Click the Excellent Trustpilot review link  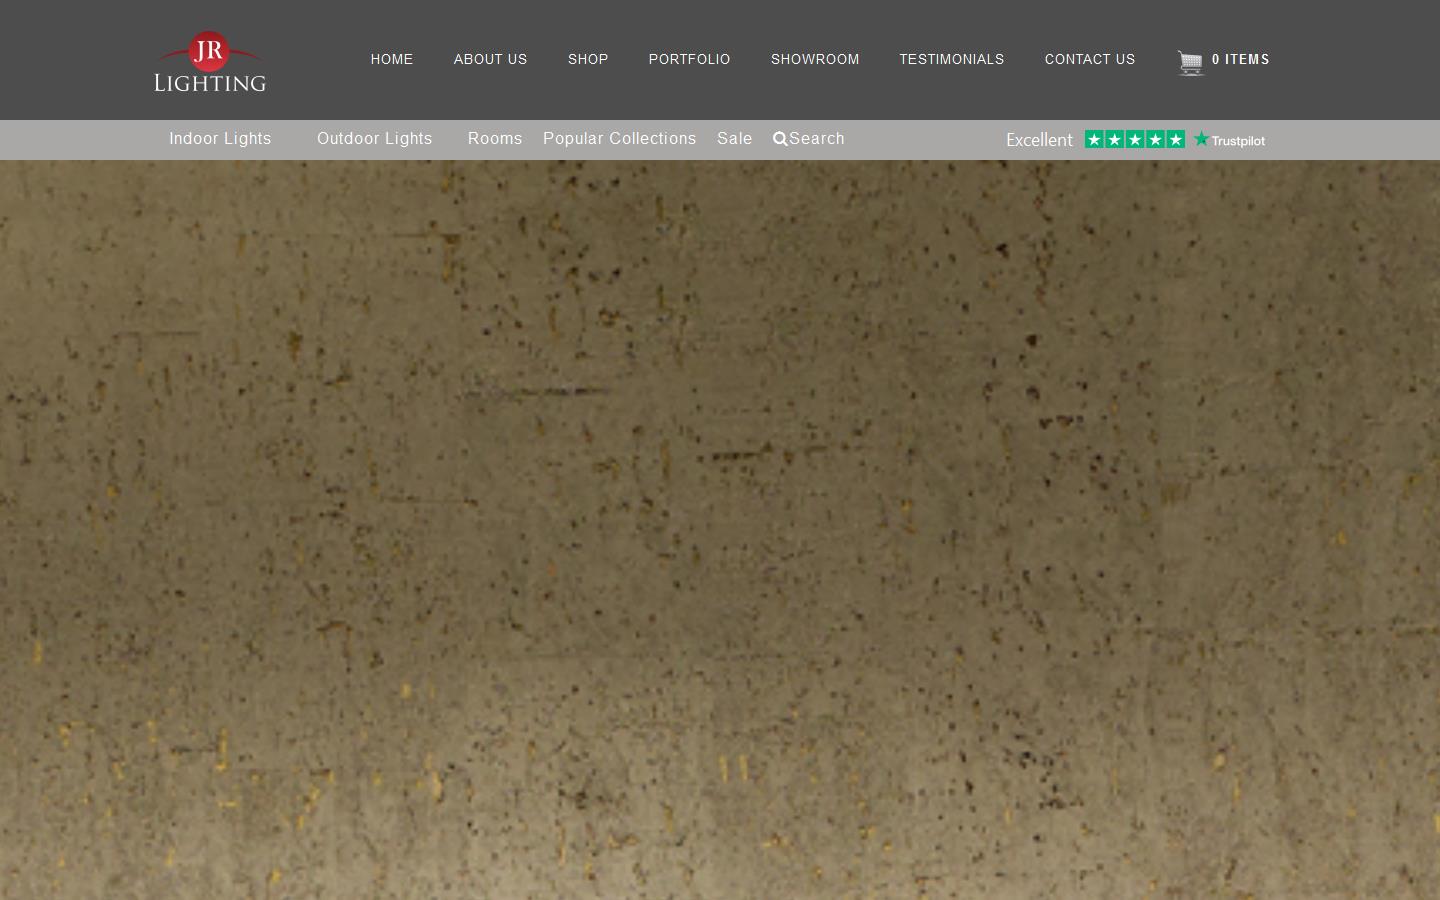tap(1039, 140)
